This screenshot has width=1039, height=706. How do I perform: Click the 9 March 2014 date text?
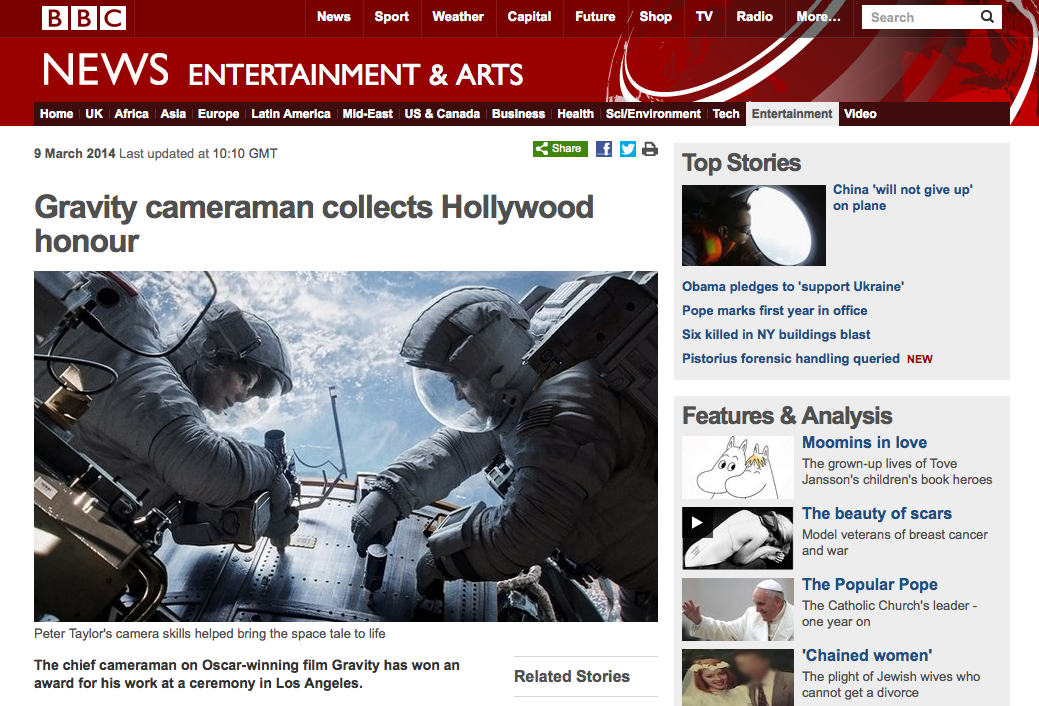tap(75, 153)
